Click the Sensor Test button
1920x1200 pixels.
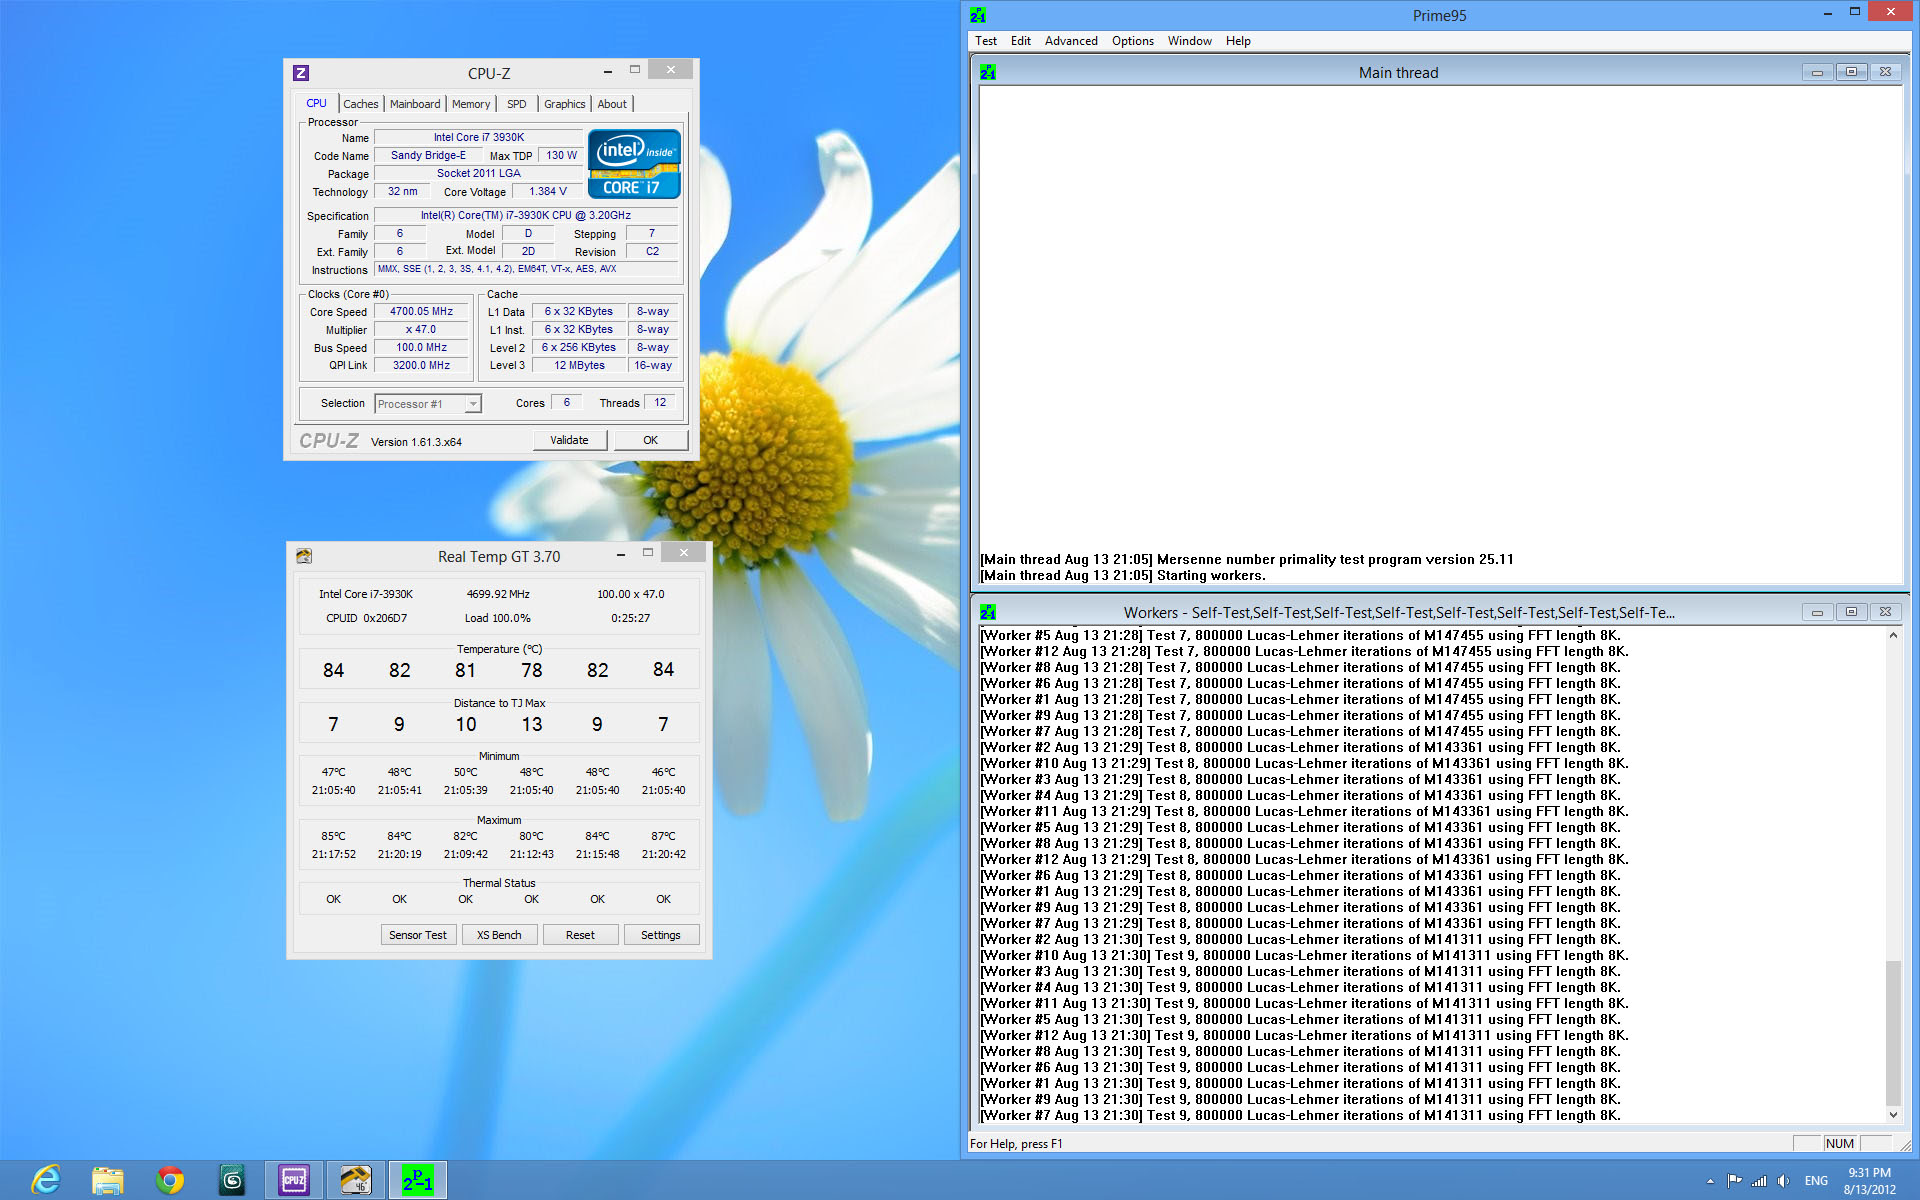(x=418, y=935)
